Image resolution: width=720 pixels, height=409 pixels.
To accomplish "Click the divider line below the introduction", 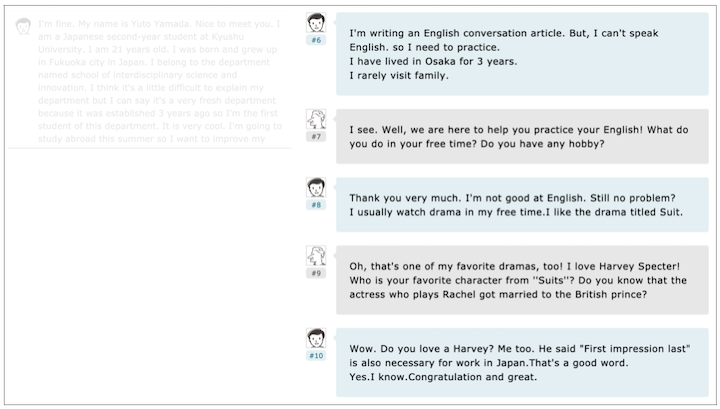I will pyautogui.click(x=150, y=148).
